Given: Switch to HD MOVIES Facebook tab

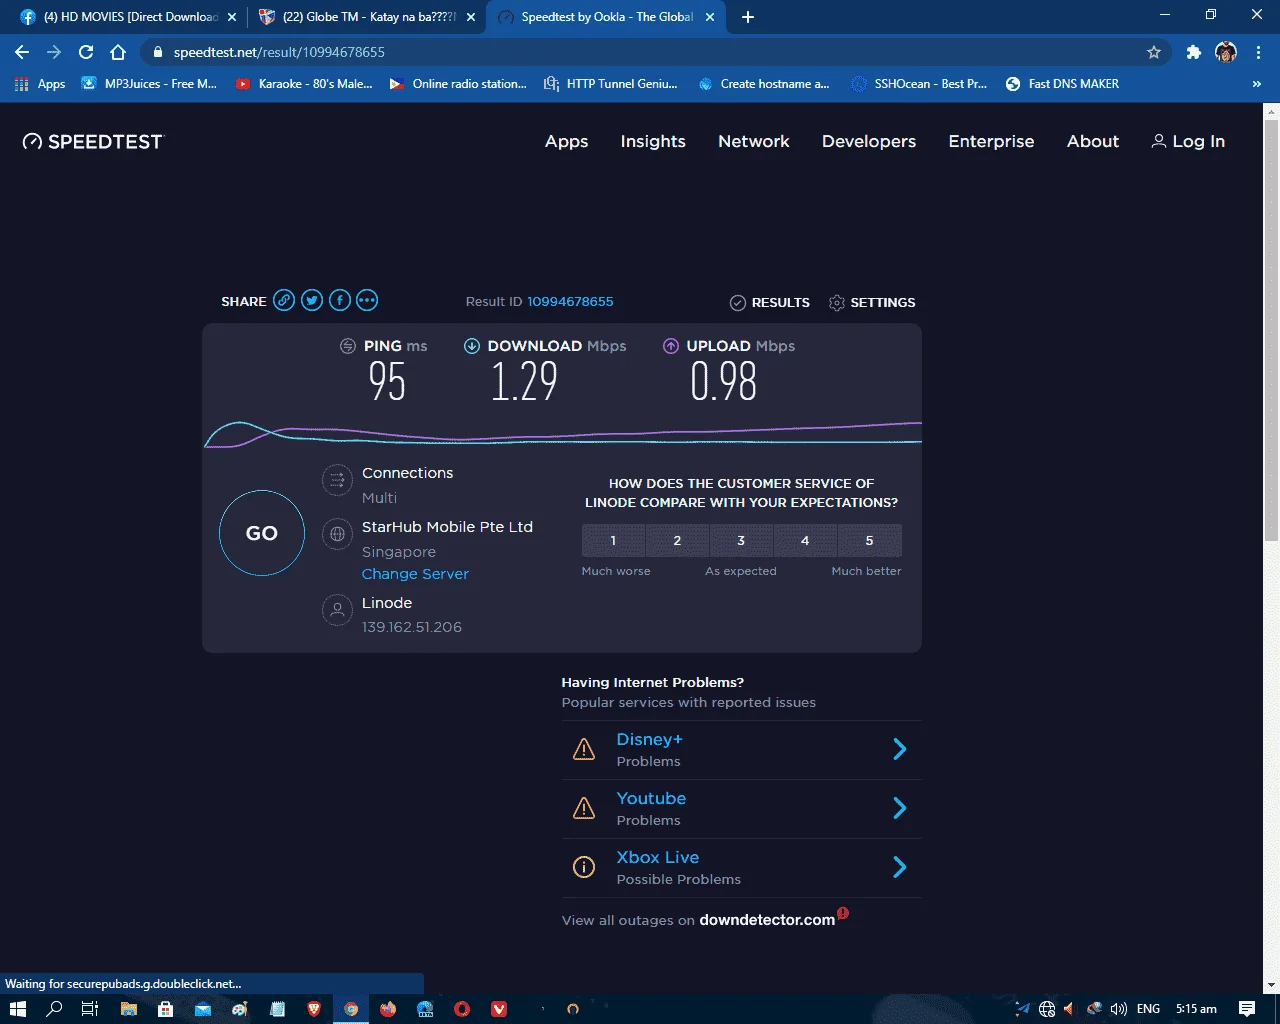Looking at the screenshot, I should tap(130, 17).
